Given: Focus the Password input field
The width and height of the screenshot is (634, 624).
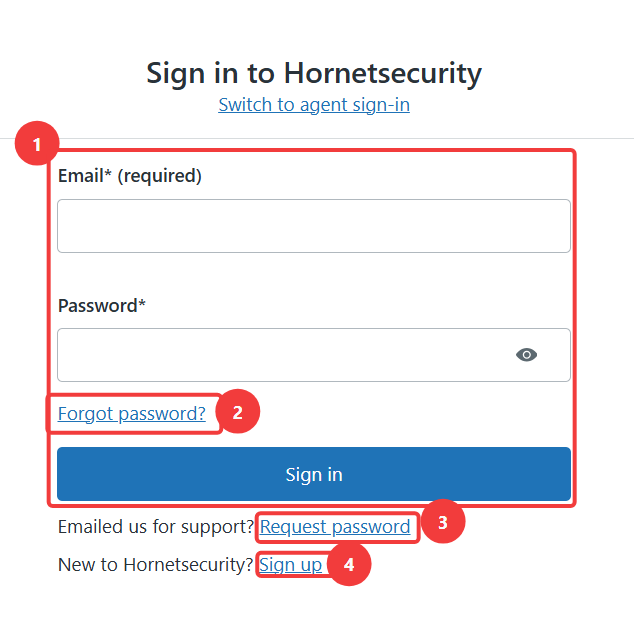Looking at the screenshot, I should click(x=314, y=355).
